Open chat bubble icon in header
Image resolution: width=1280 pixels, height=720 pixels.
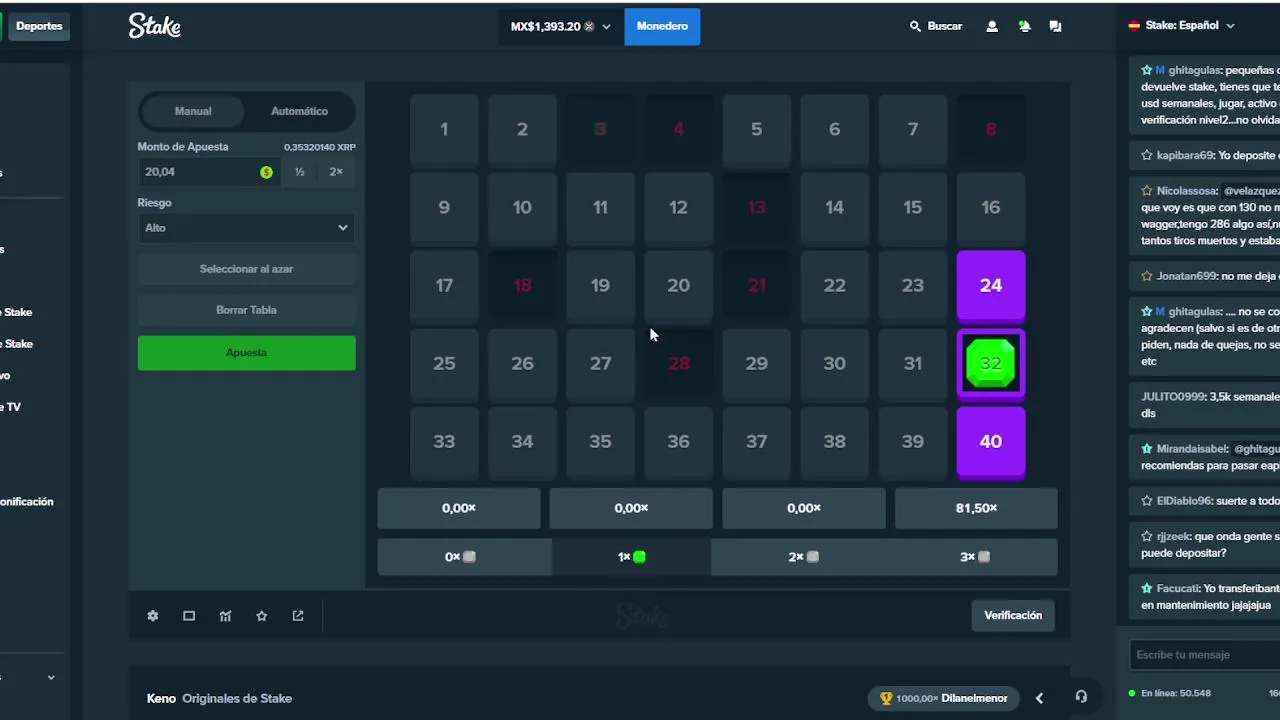1055,27
